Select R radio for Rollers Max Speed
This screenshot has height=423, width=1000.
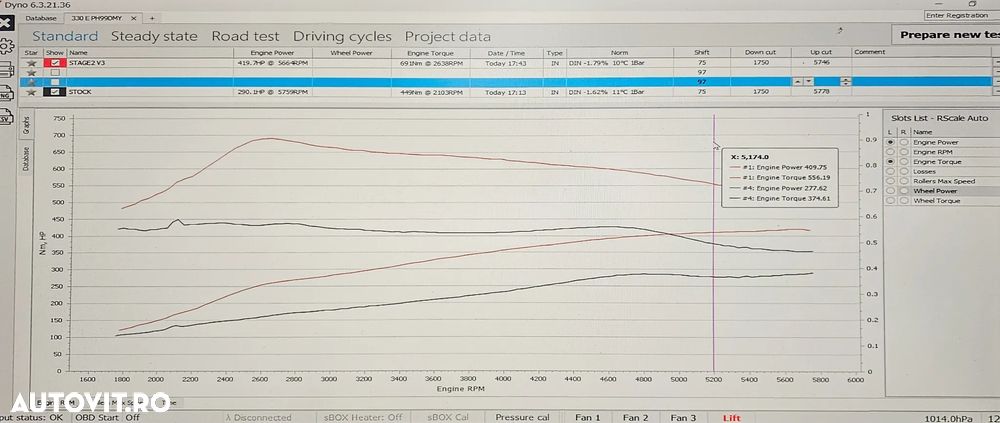pos(904,181)
